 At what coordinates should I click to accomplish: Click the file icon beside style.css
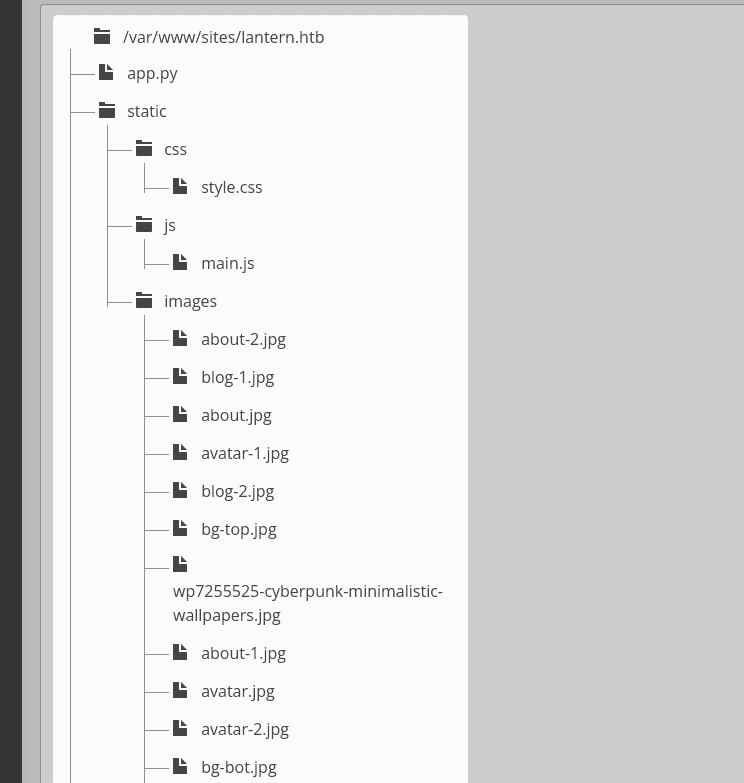pos(180,186)
